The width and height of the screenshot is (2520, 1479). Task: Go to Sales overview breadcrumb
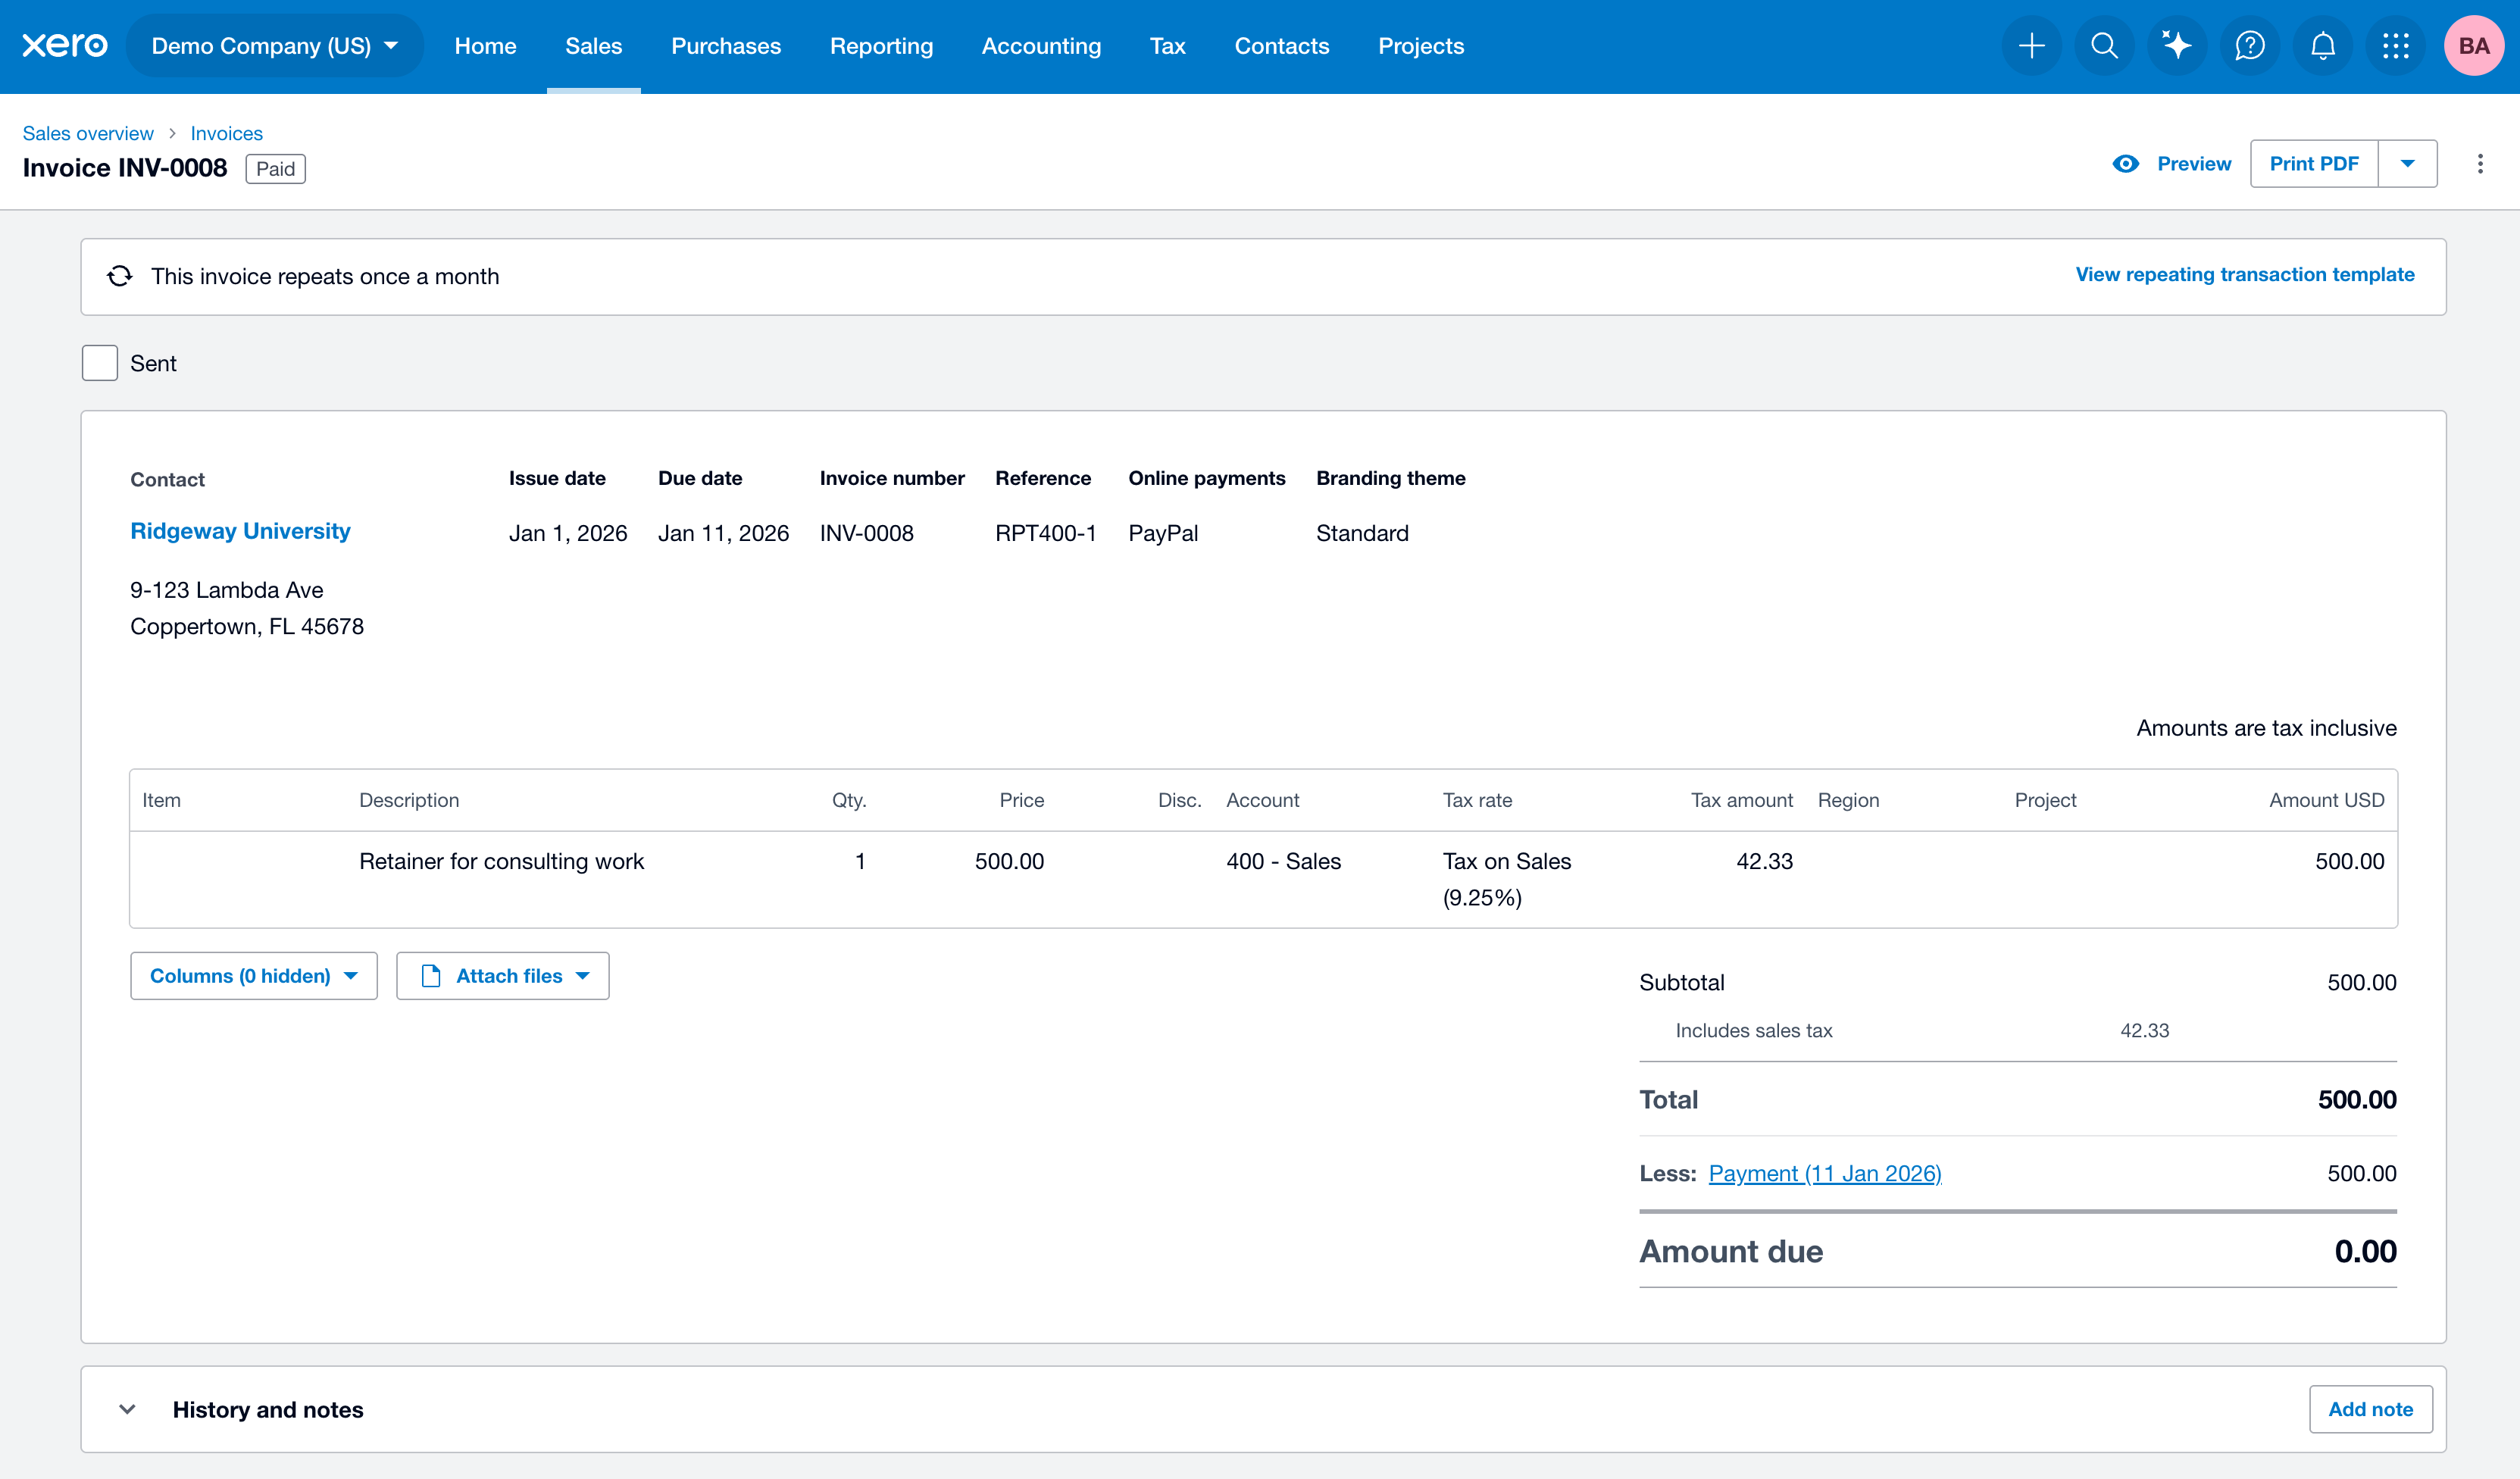[x=88, y=133]
